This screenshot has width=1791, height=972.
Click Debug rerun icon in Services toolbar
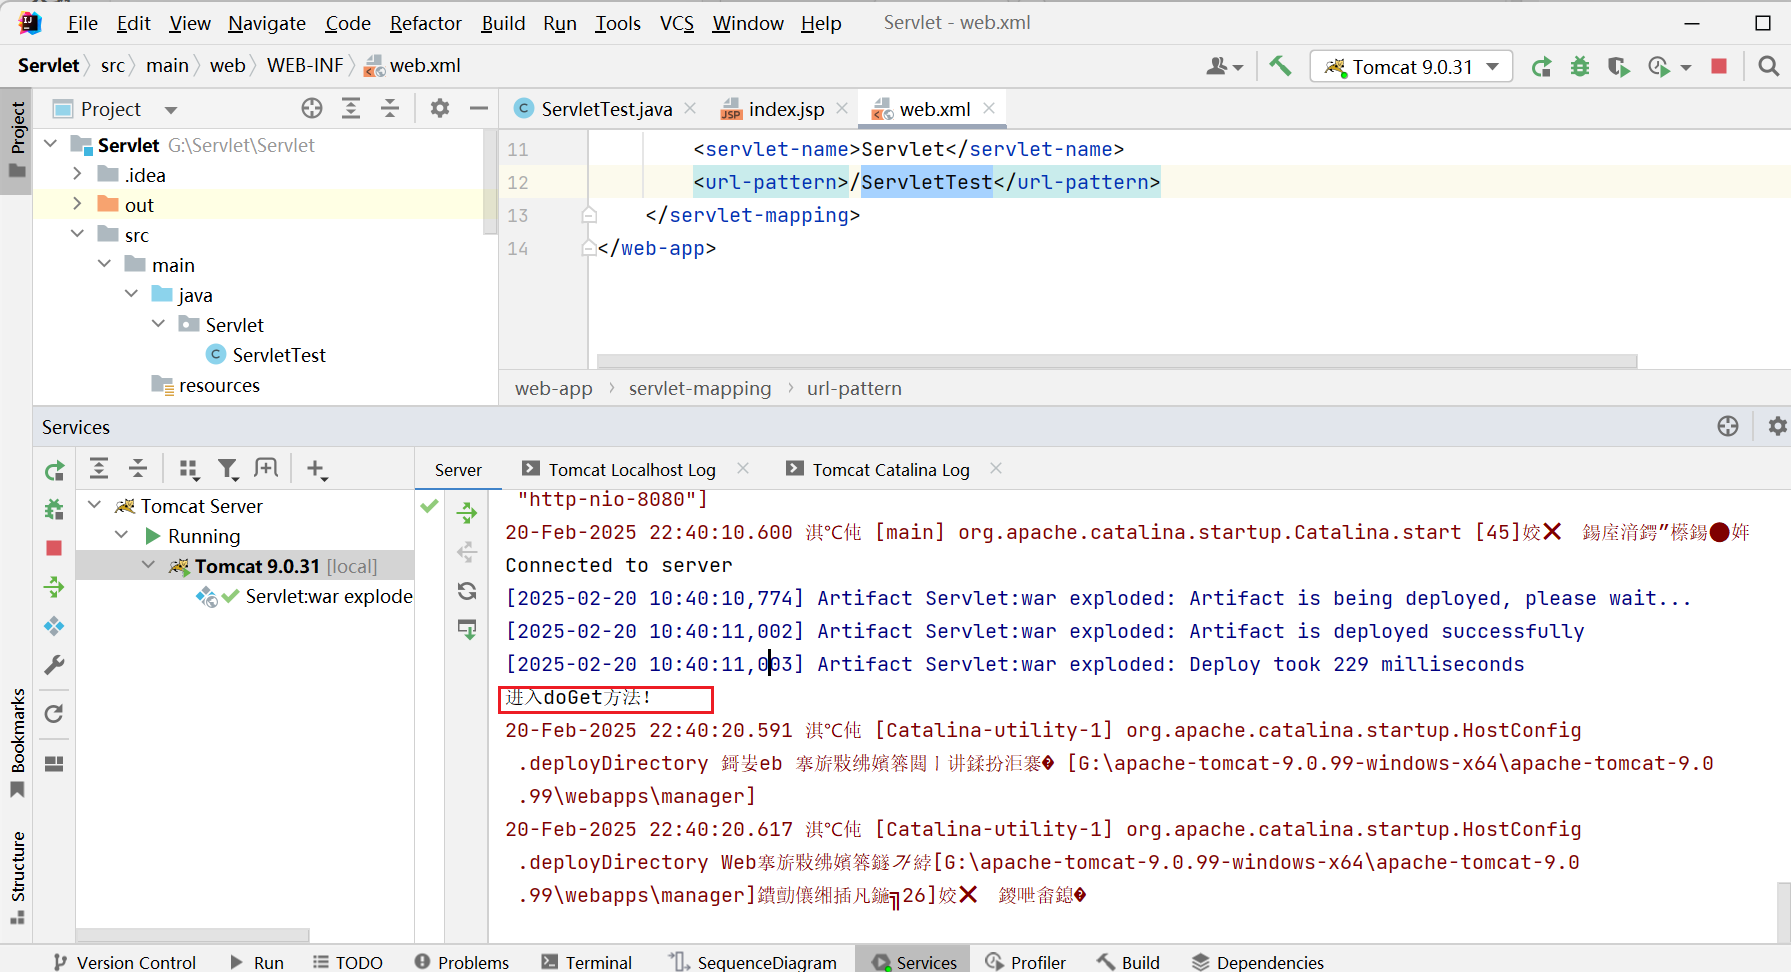tap(54, 509)
